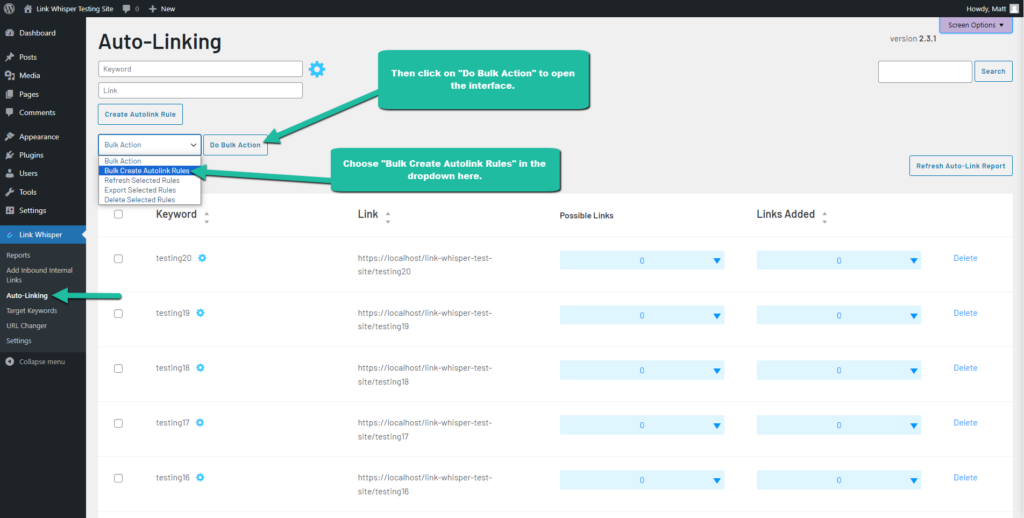
Task: Tick the select-all checkbox in table header
Action: coord(118,214)
